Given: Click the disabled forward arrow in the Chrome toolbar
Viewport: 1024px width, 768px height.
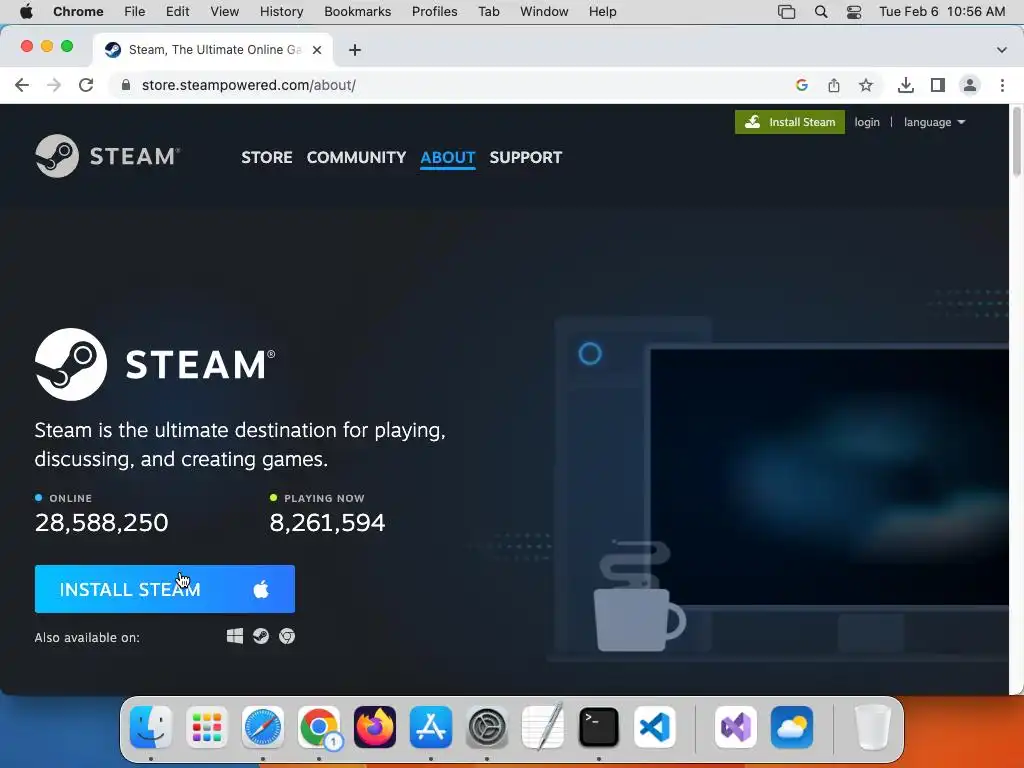Looking at the screenshot, I should point(54,85).
